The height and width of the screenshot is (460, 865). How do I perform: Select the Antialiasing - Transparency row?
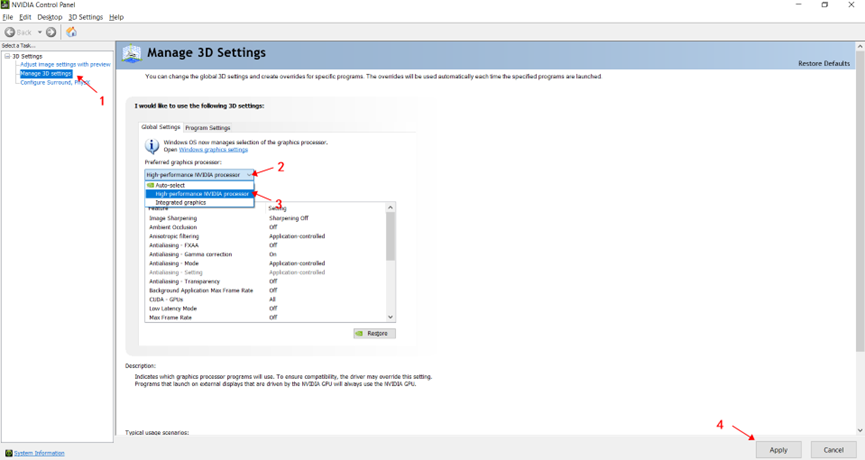pyautogui.click(x=265, y=281)
